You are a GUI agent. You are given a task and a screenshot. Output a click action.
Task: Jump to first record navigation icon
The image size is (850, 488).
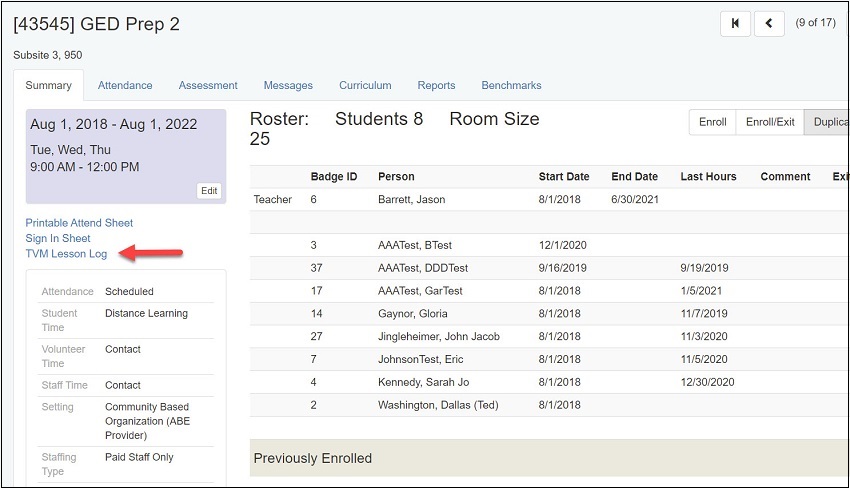tap(735, 23)
